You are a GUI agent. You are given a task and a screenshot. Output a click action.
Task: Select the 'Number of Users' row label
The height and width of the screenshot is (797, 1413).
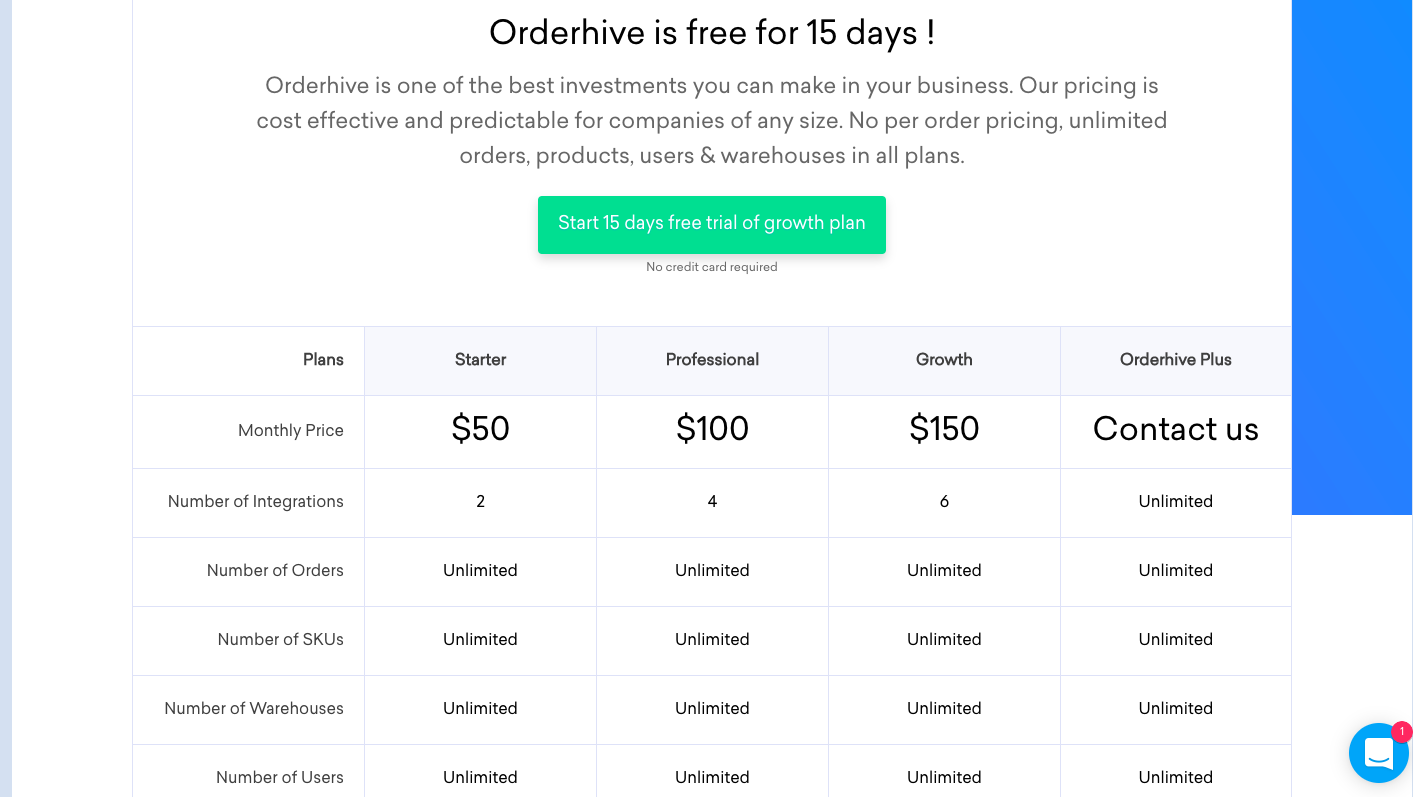pyautogui.click(x=281, y=777)
